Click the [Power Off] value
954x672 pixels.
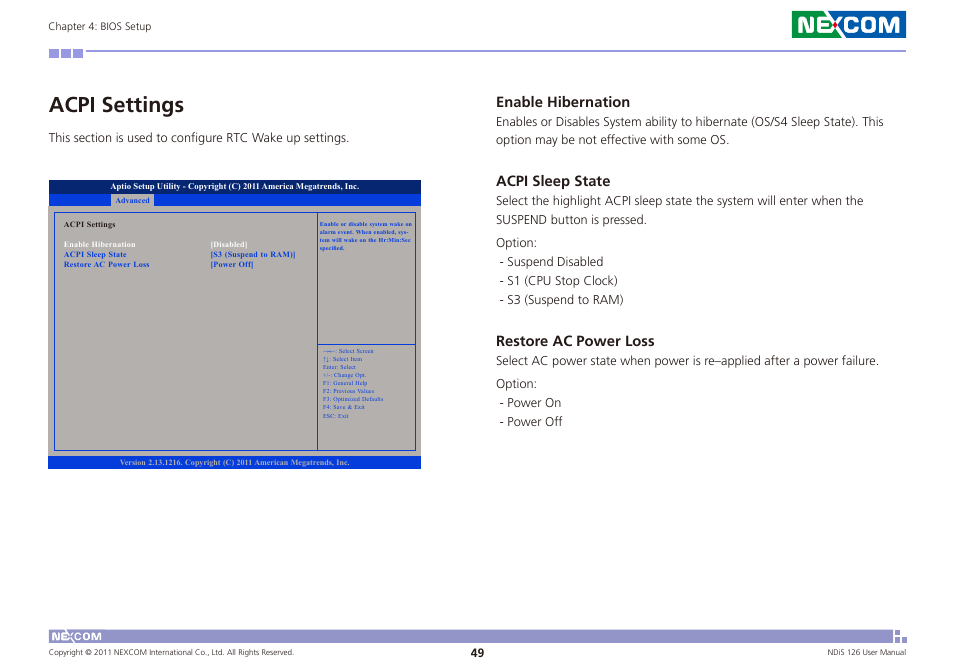[x=232, y=265]
